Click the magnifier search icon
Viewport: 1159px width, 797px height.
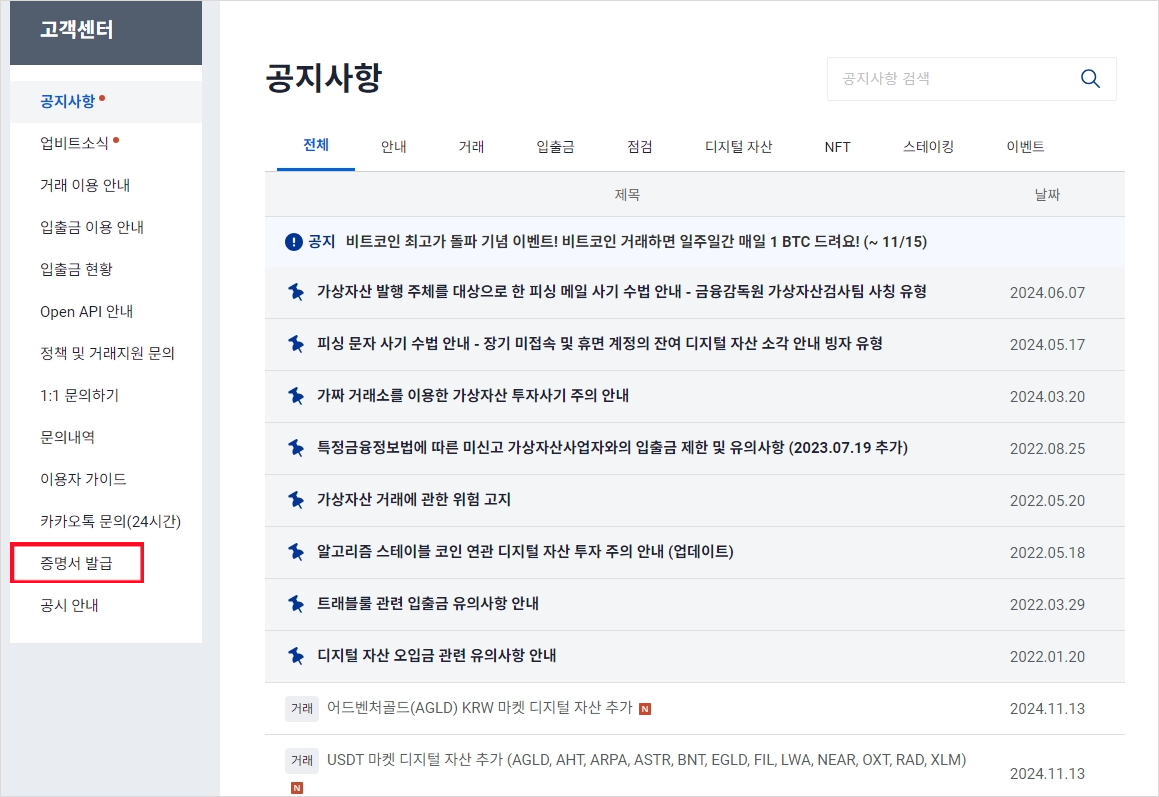coord(1090,78)
